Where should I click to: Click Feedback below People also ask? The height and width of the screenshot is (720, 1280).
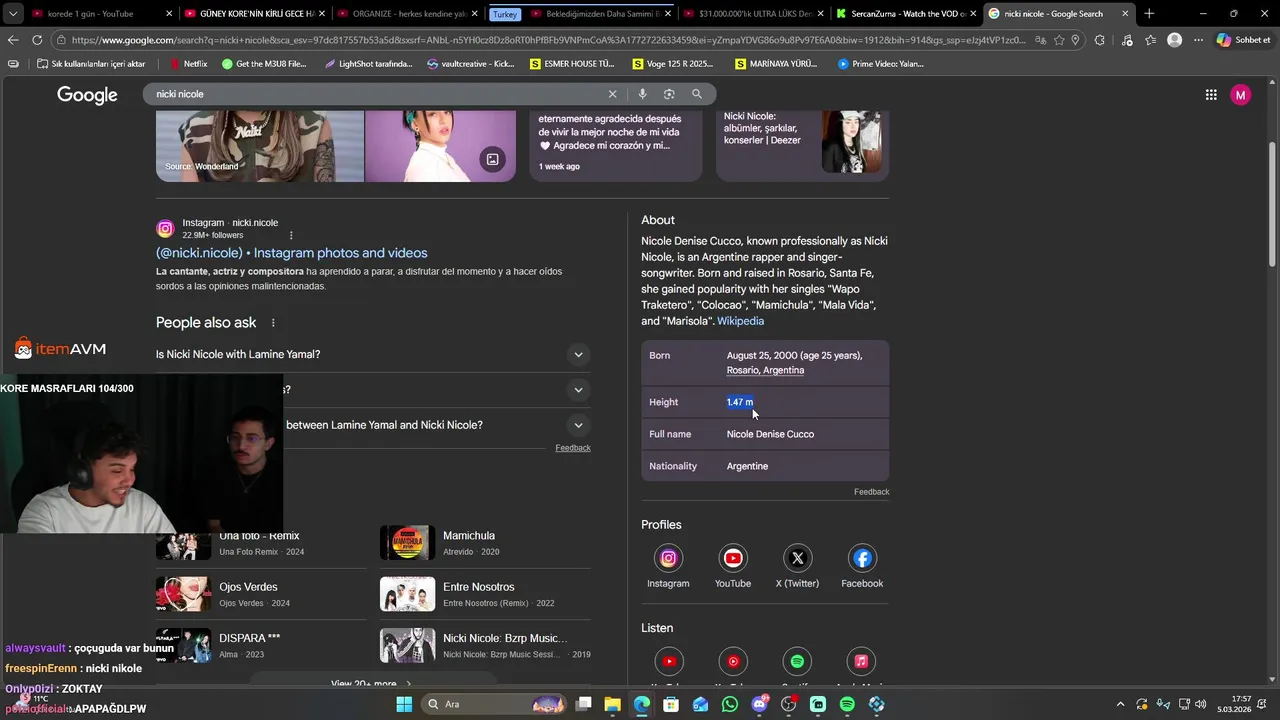[573, 448]
